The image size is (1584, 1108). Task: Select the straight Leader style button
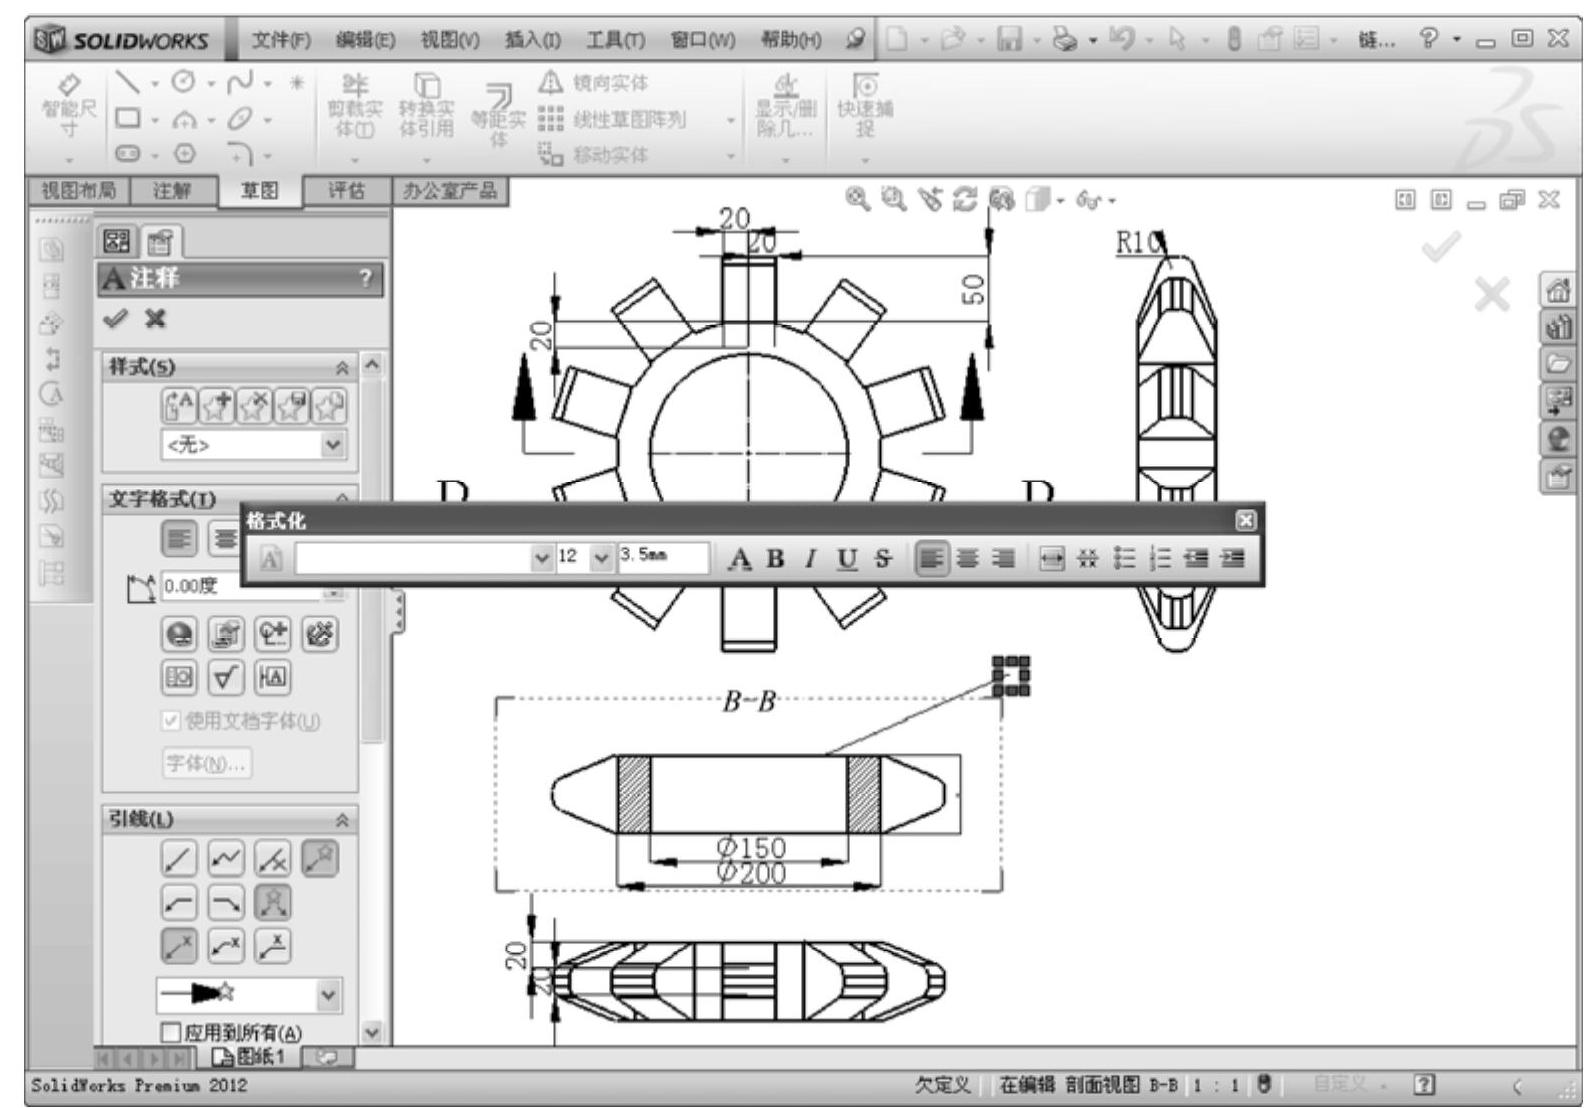(179, 859)
